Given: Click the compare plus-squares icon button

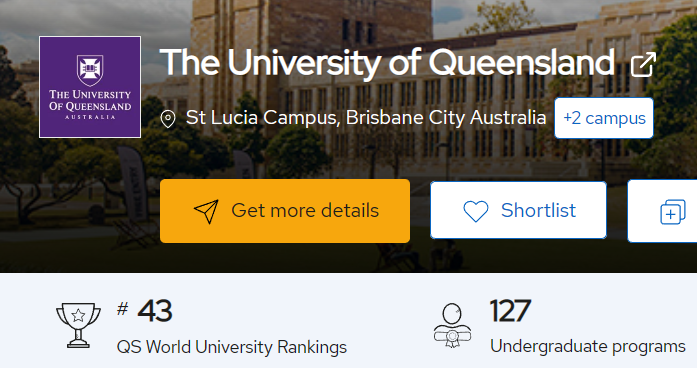Looking at the screenshot, I should [673, 212].
